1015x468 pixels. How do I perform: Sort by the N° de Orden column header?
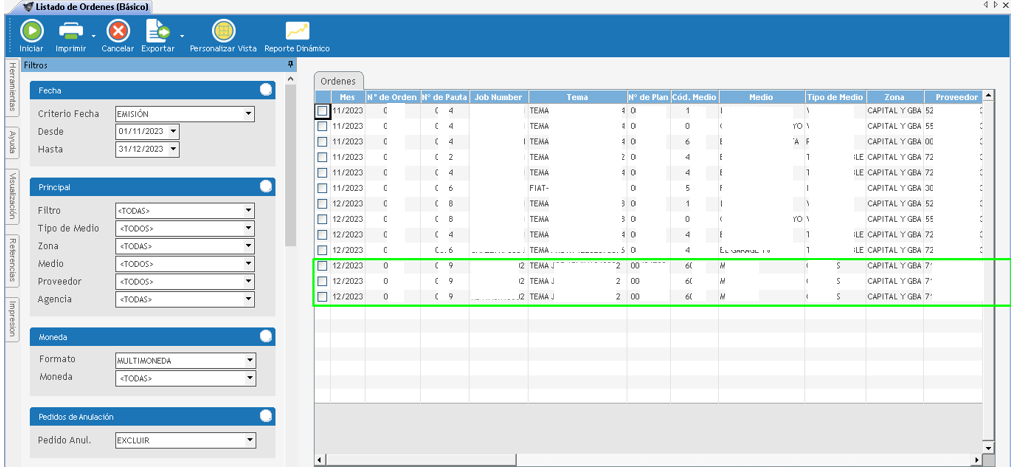click(x=392, y=97)
